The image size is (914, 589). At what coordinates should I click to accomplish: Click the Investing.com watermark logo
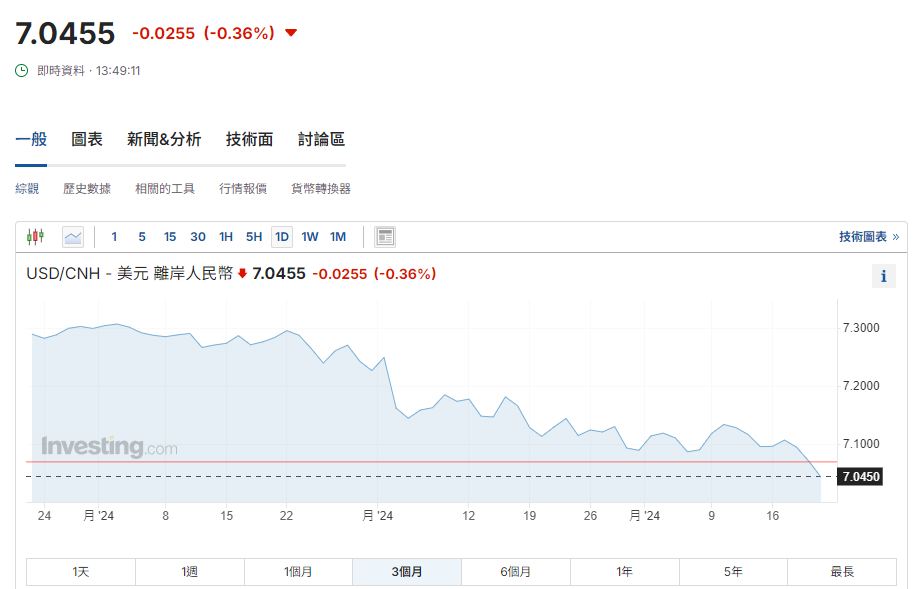pos(109,447)
